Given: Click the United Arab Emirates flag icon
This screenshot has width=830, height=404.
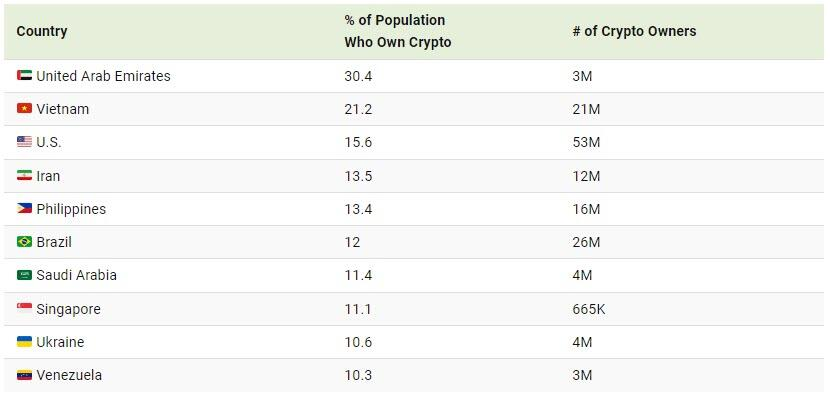Looking at the screenshot, I should [x=24, y=76].
